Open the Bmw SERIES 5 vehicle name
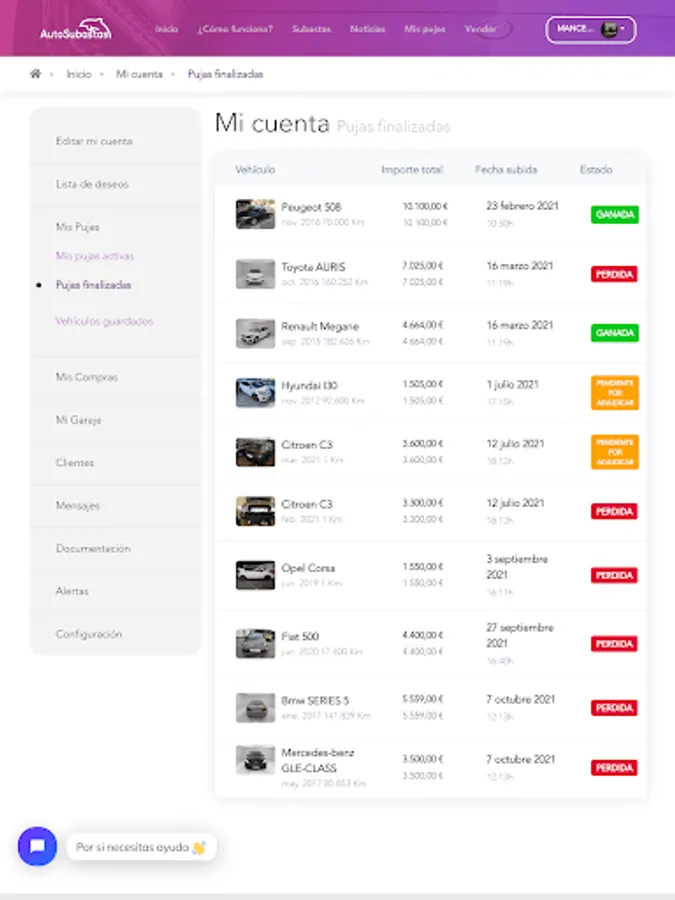 click(315, 701)
